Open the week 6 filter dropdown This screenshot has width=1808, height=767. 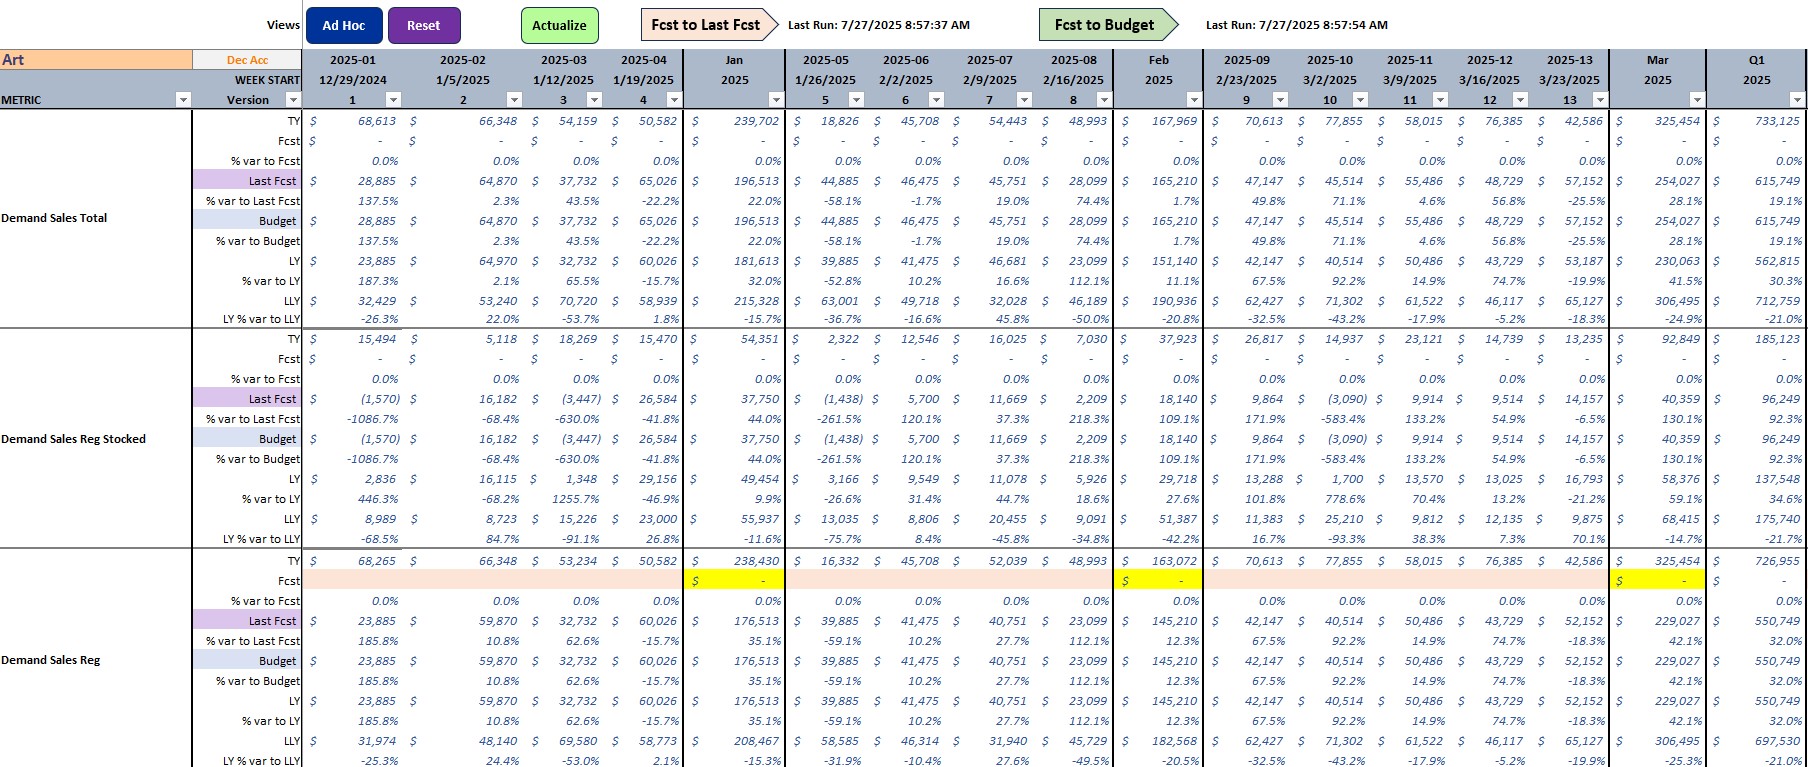point(936,100)
